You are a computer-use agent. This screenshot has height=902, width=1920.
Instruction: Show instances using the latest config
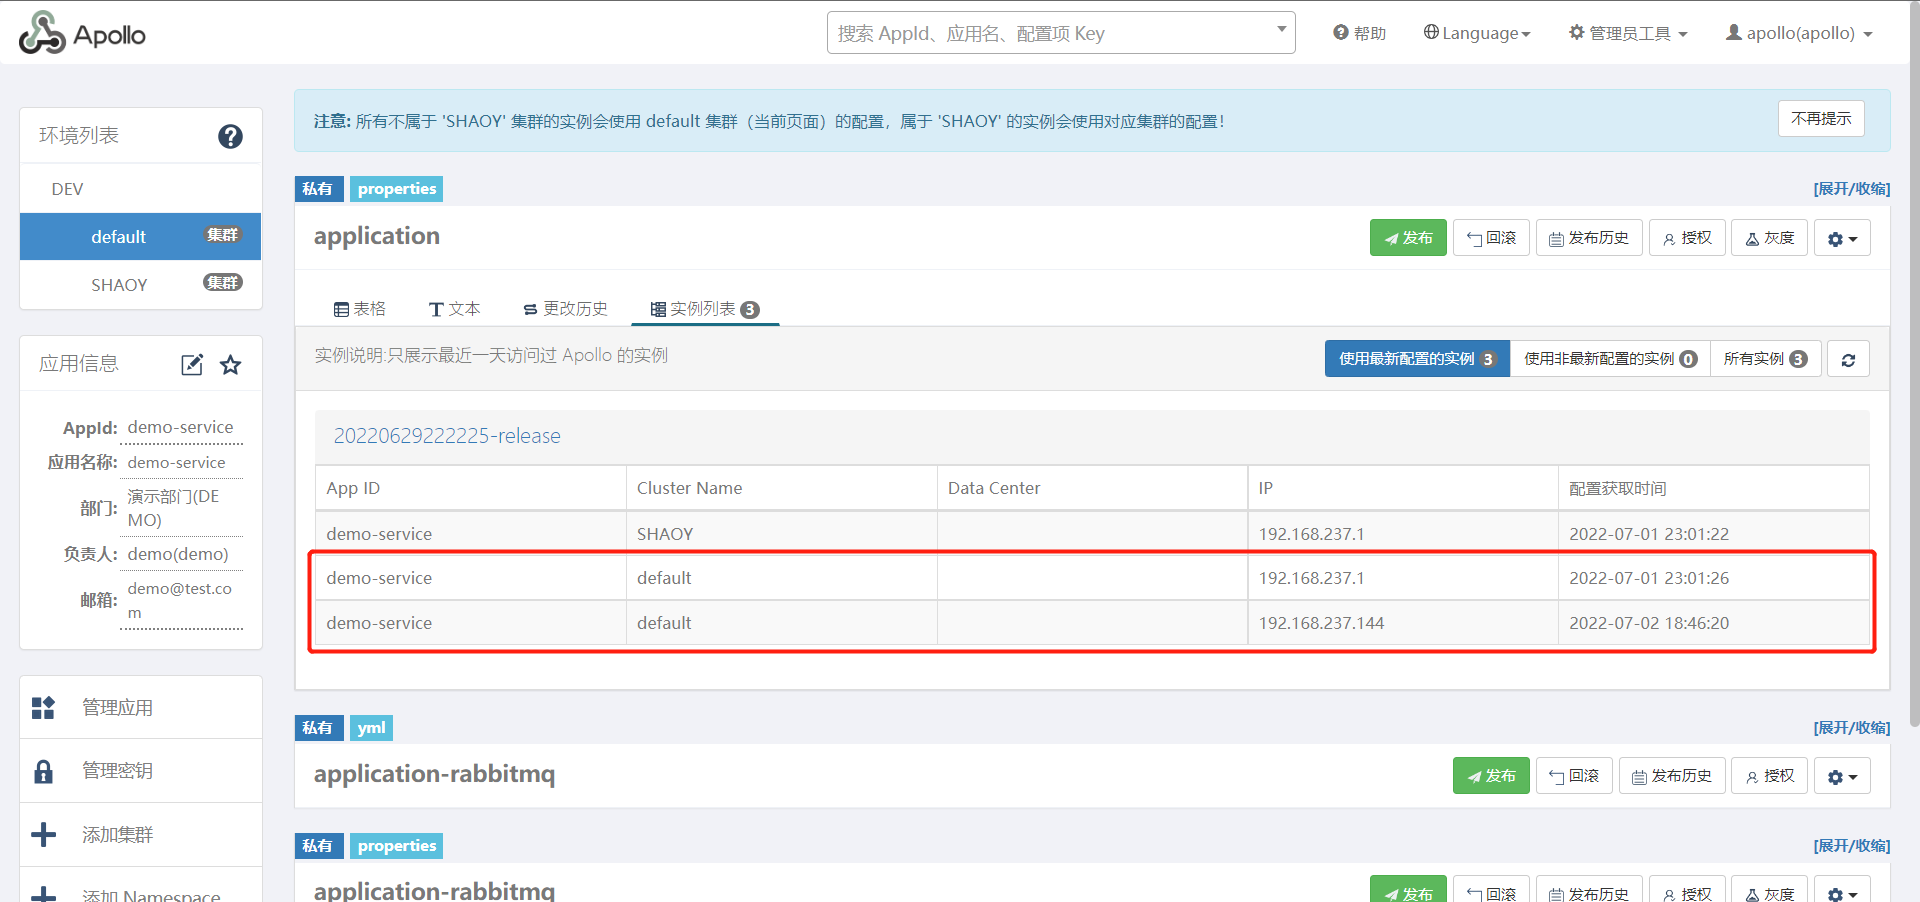[x=1416, y=359]
